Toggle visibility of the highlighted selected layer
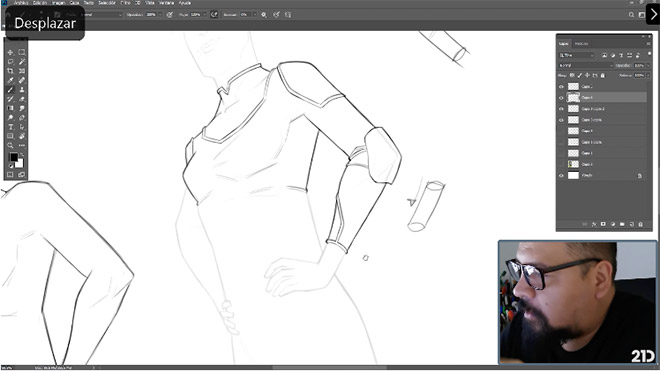 click(x=561, y=98)
